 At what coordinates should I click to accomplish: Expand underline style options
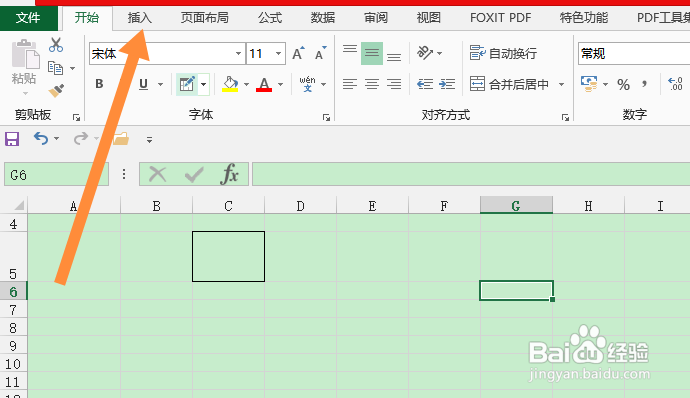[x=161, y=84]
